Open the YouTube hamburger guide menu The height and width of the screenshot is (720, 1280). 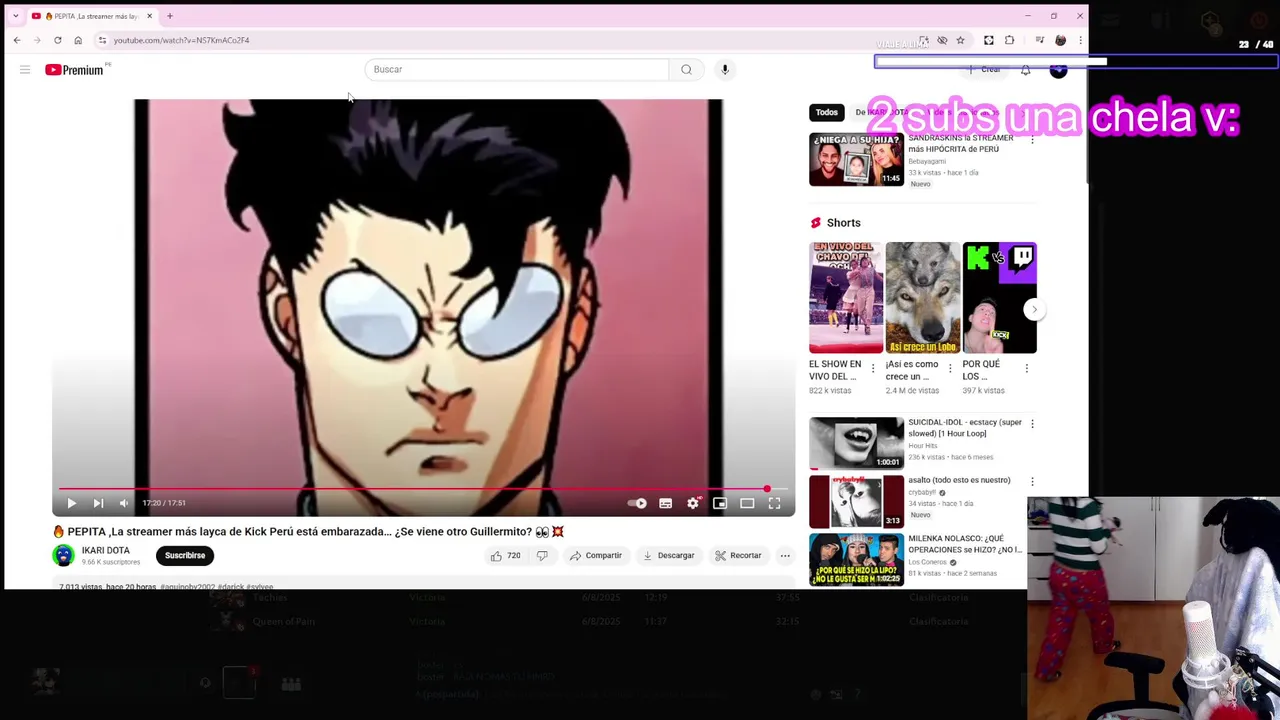pos(24,69)
